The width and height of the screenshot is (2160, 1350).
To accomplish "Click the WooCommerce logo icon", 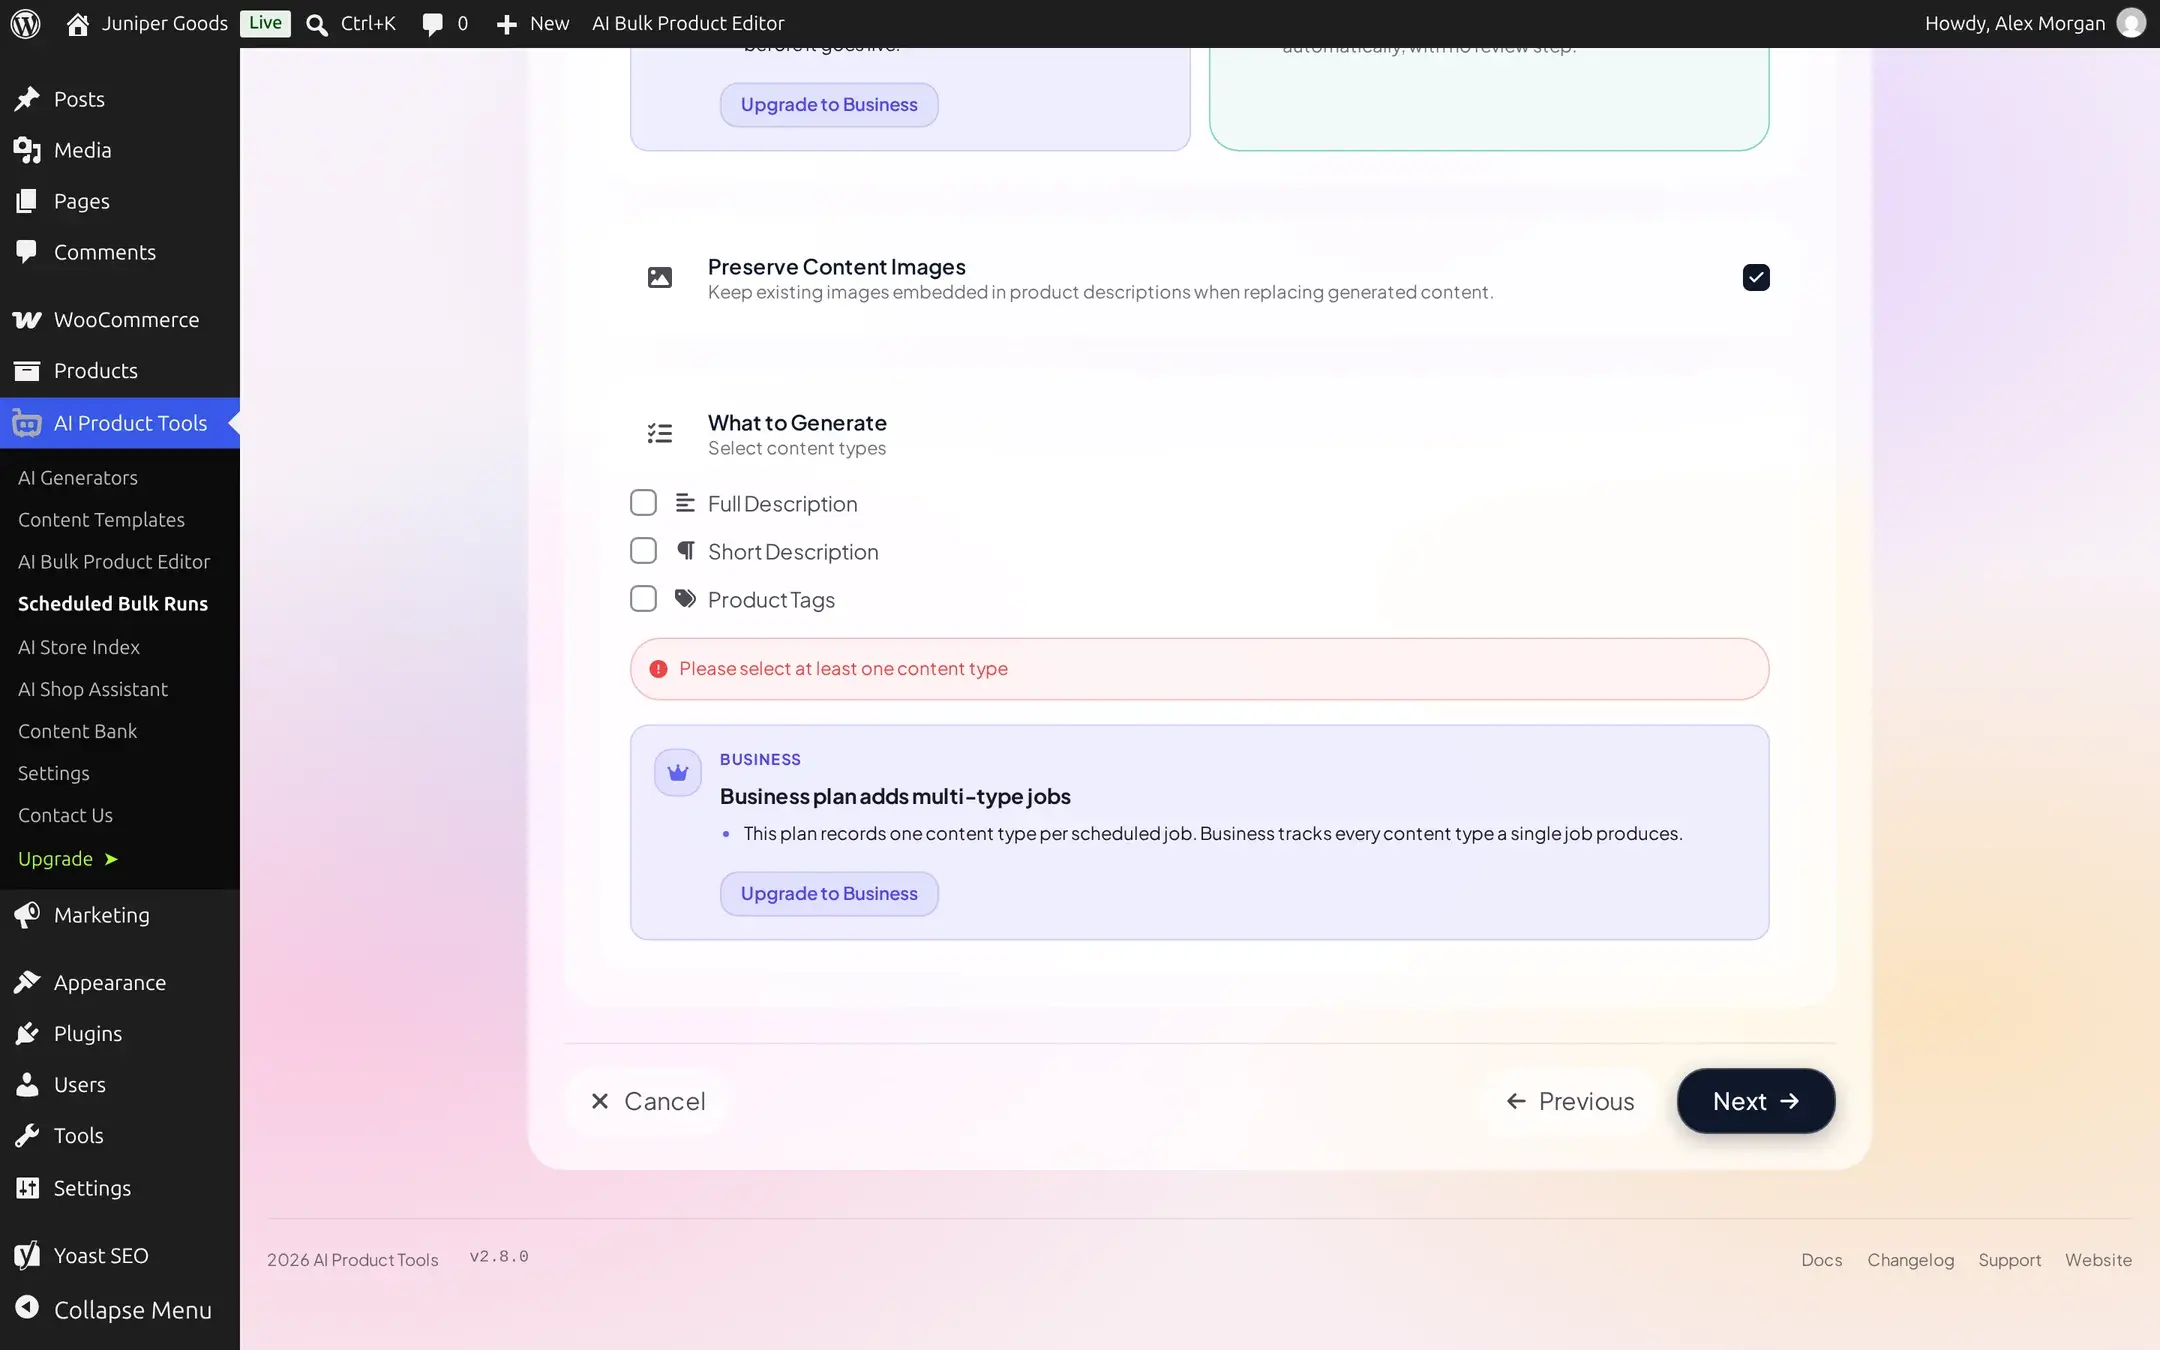I will [27, 319].
